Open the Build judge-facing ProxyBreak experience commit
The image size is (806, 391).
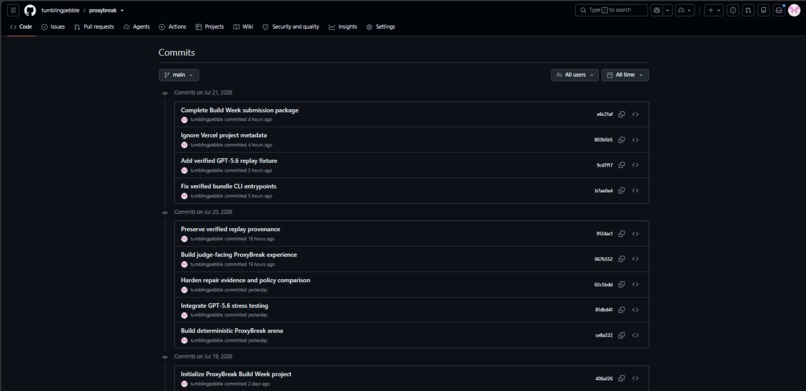click(239, 254)
